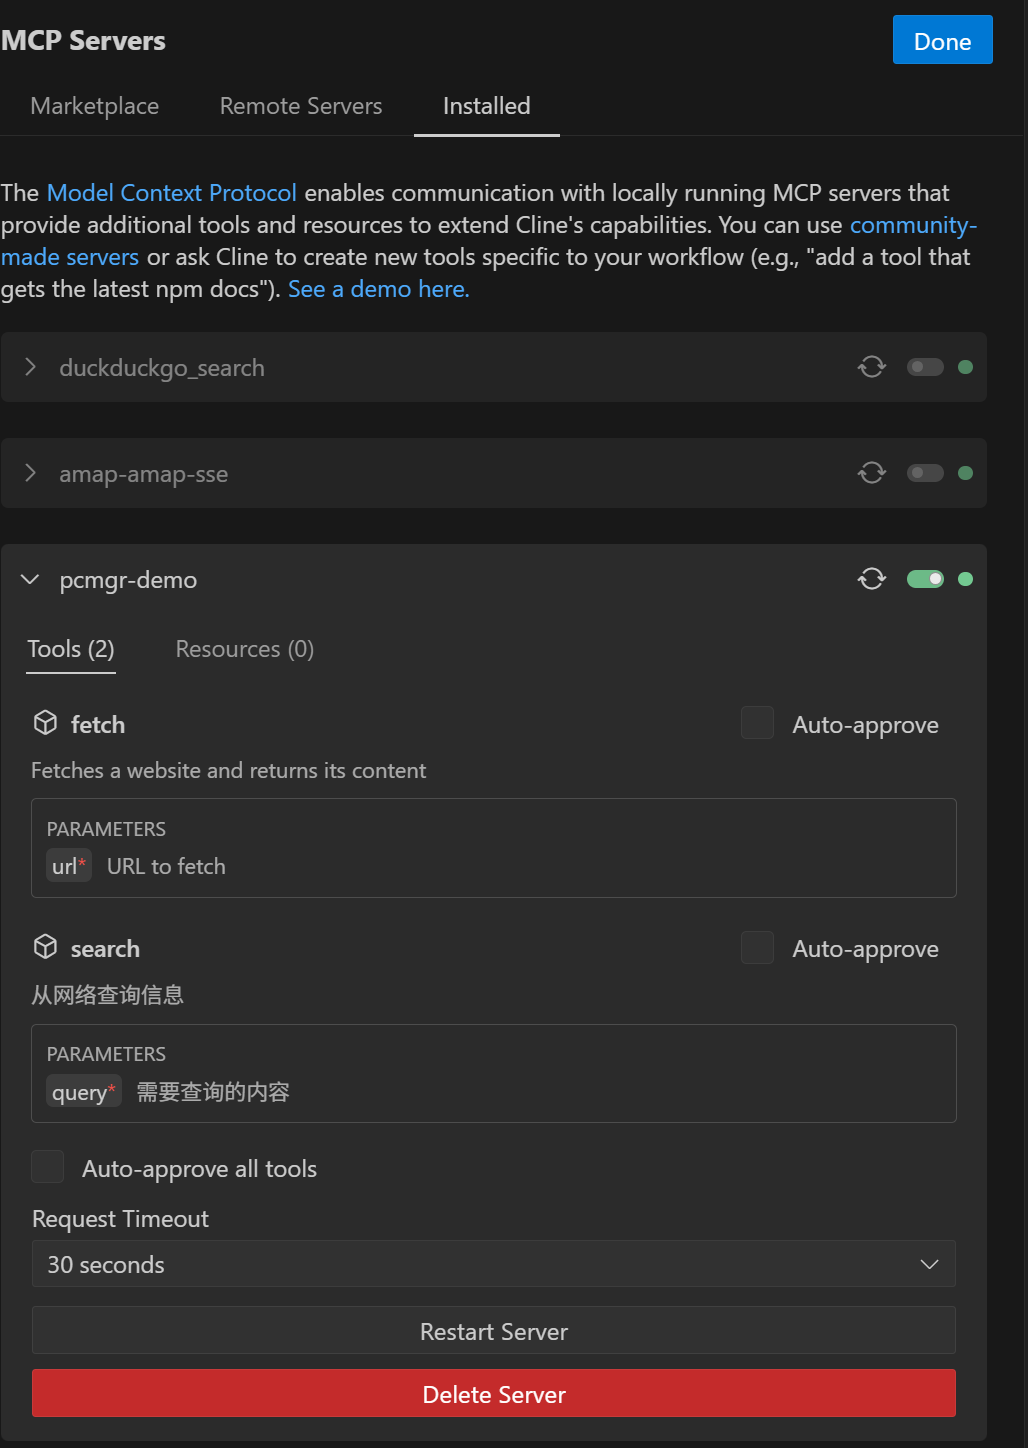1028x1448 pixels.
Task: Check Auto-approve for the search tool
Action: click(x=757, y=947)
